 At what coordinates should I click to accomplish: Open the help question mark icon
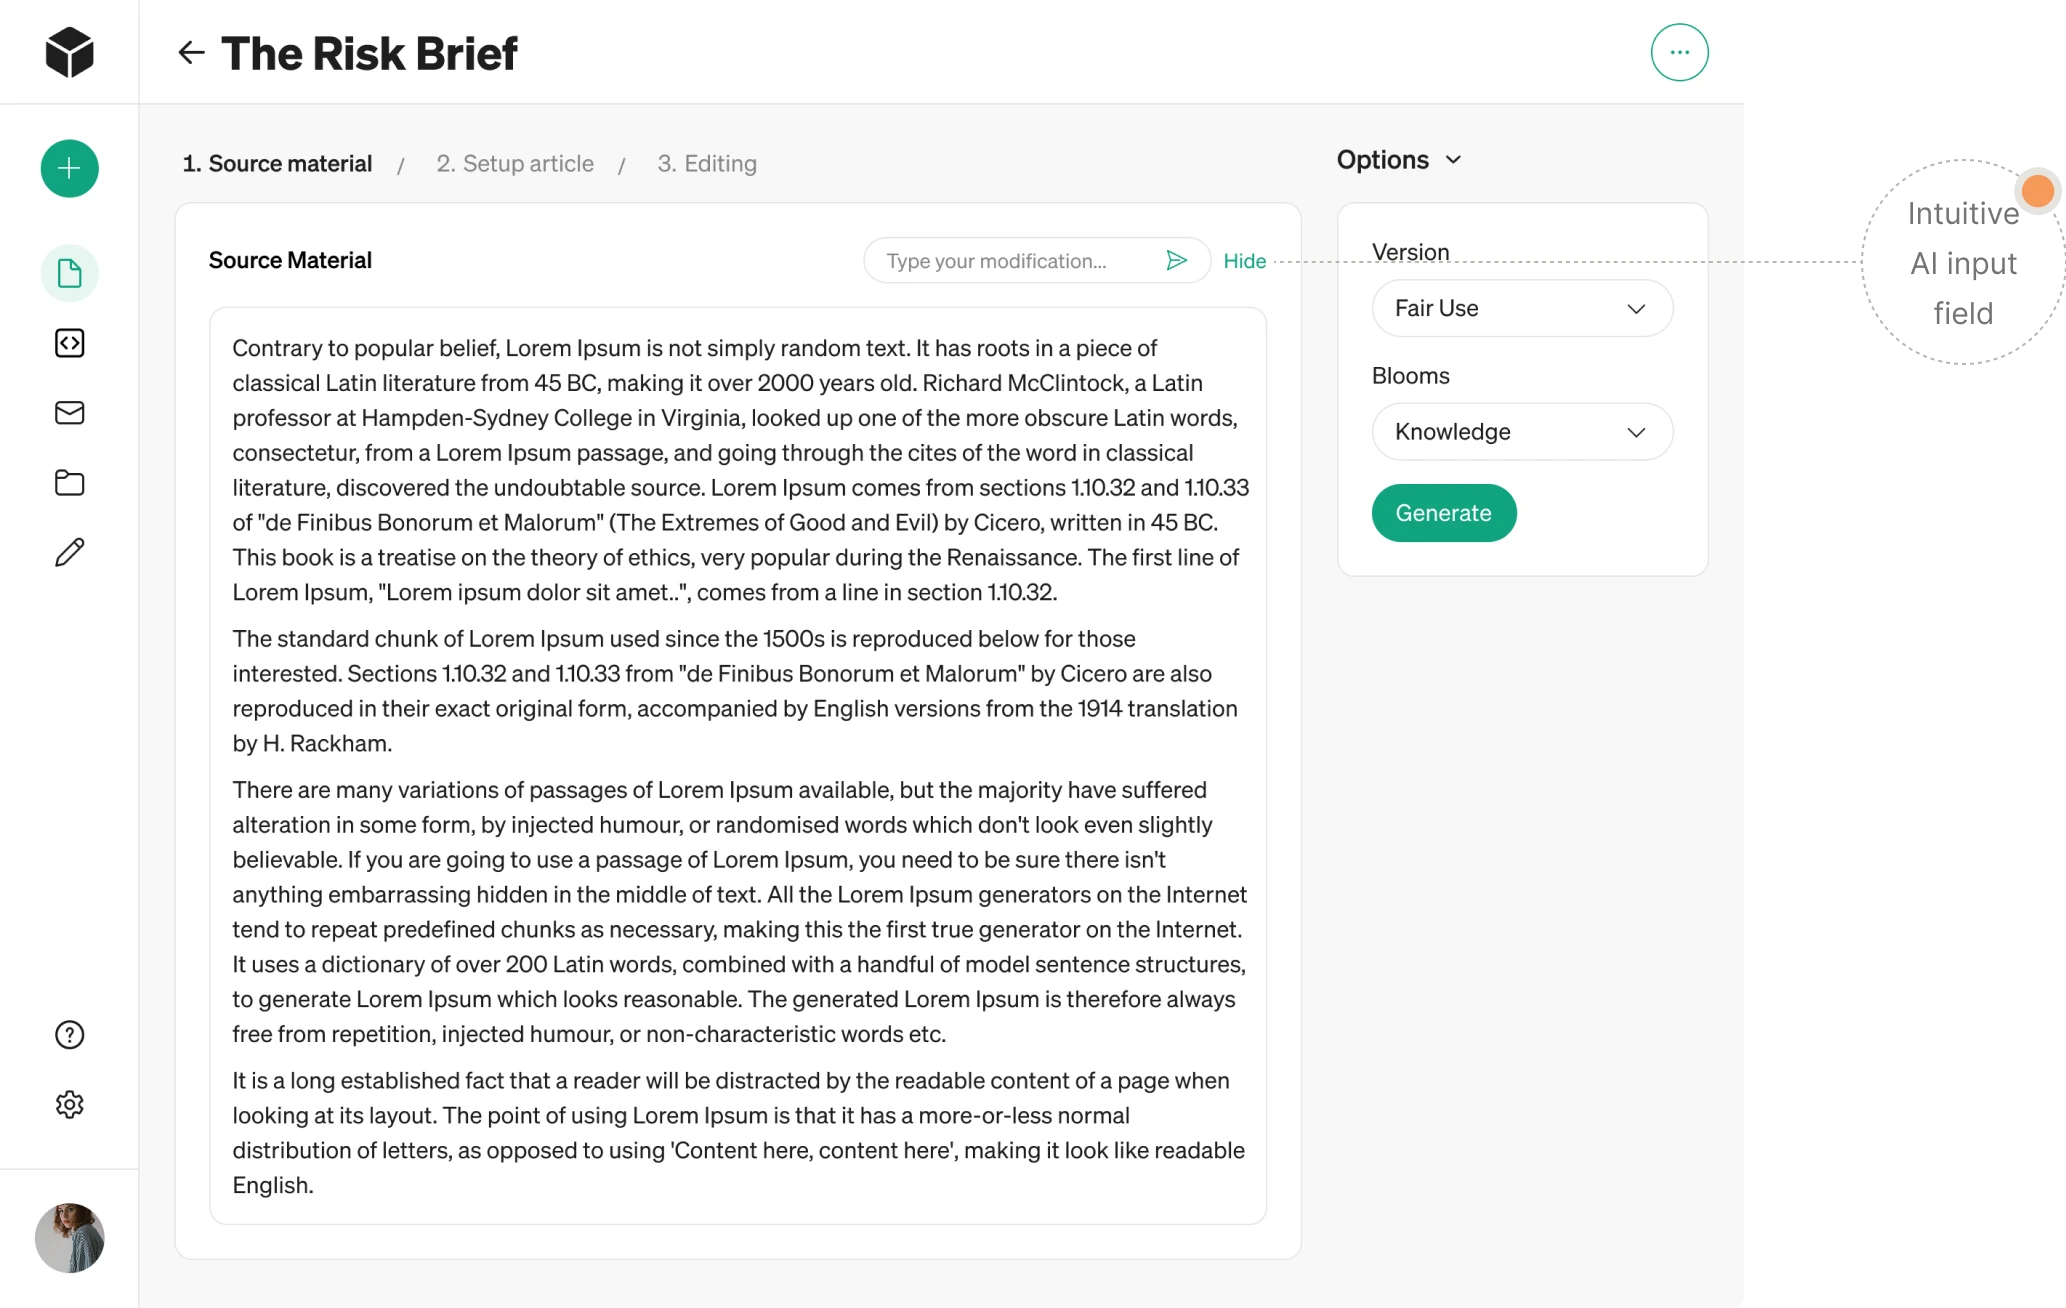pyautogui.click(x=68, y=1034)
